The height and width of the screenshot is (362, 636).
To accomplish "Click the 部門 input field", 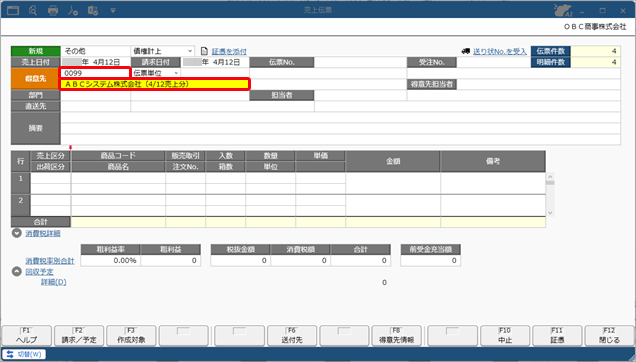I will point(95,95).
